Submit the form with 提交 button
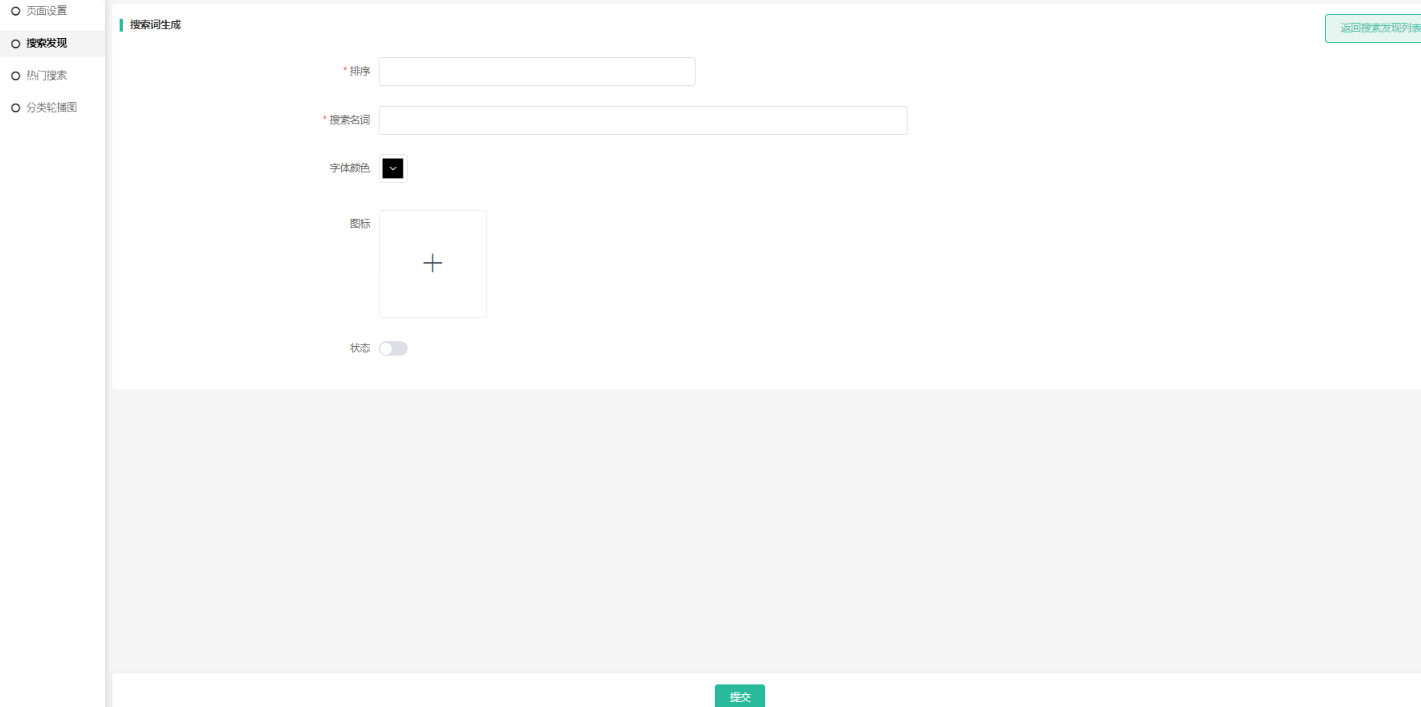The width and height of the screenshot is (1421, 707). [x=740, y=696]
